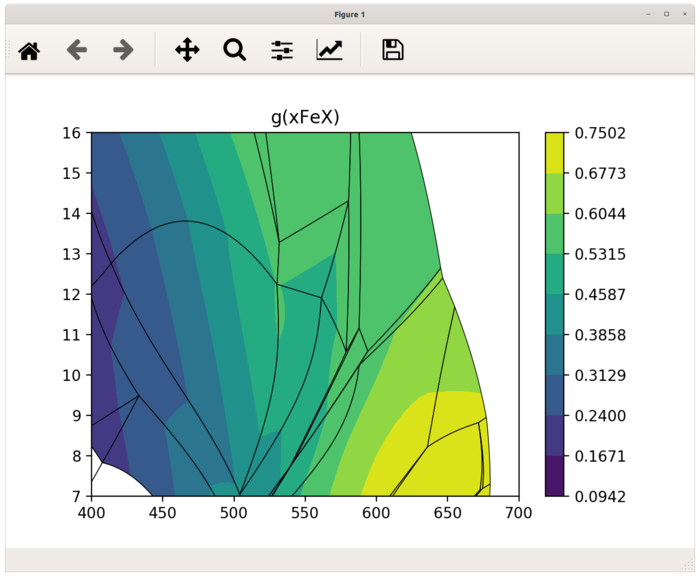Viewport: 700px width, 577px height.
Task: Click the x-axis tick label 600
Action: click(376, 513)
